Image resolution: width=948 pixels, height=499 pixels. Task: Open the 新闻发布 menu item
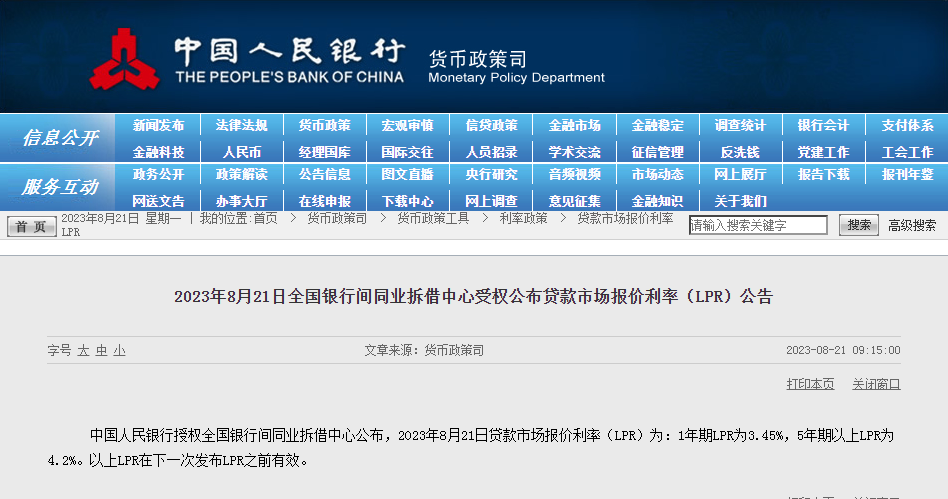click(x=158, y=125)
